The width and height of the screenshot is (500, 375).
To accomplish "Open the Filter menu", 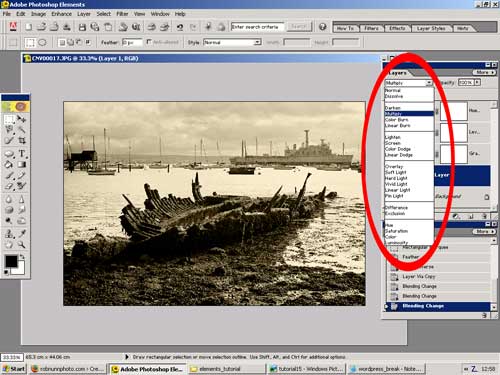I will click(x=122, y=14).
